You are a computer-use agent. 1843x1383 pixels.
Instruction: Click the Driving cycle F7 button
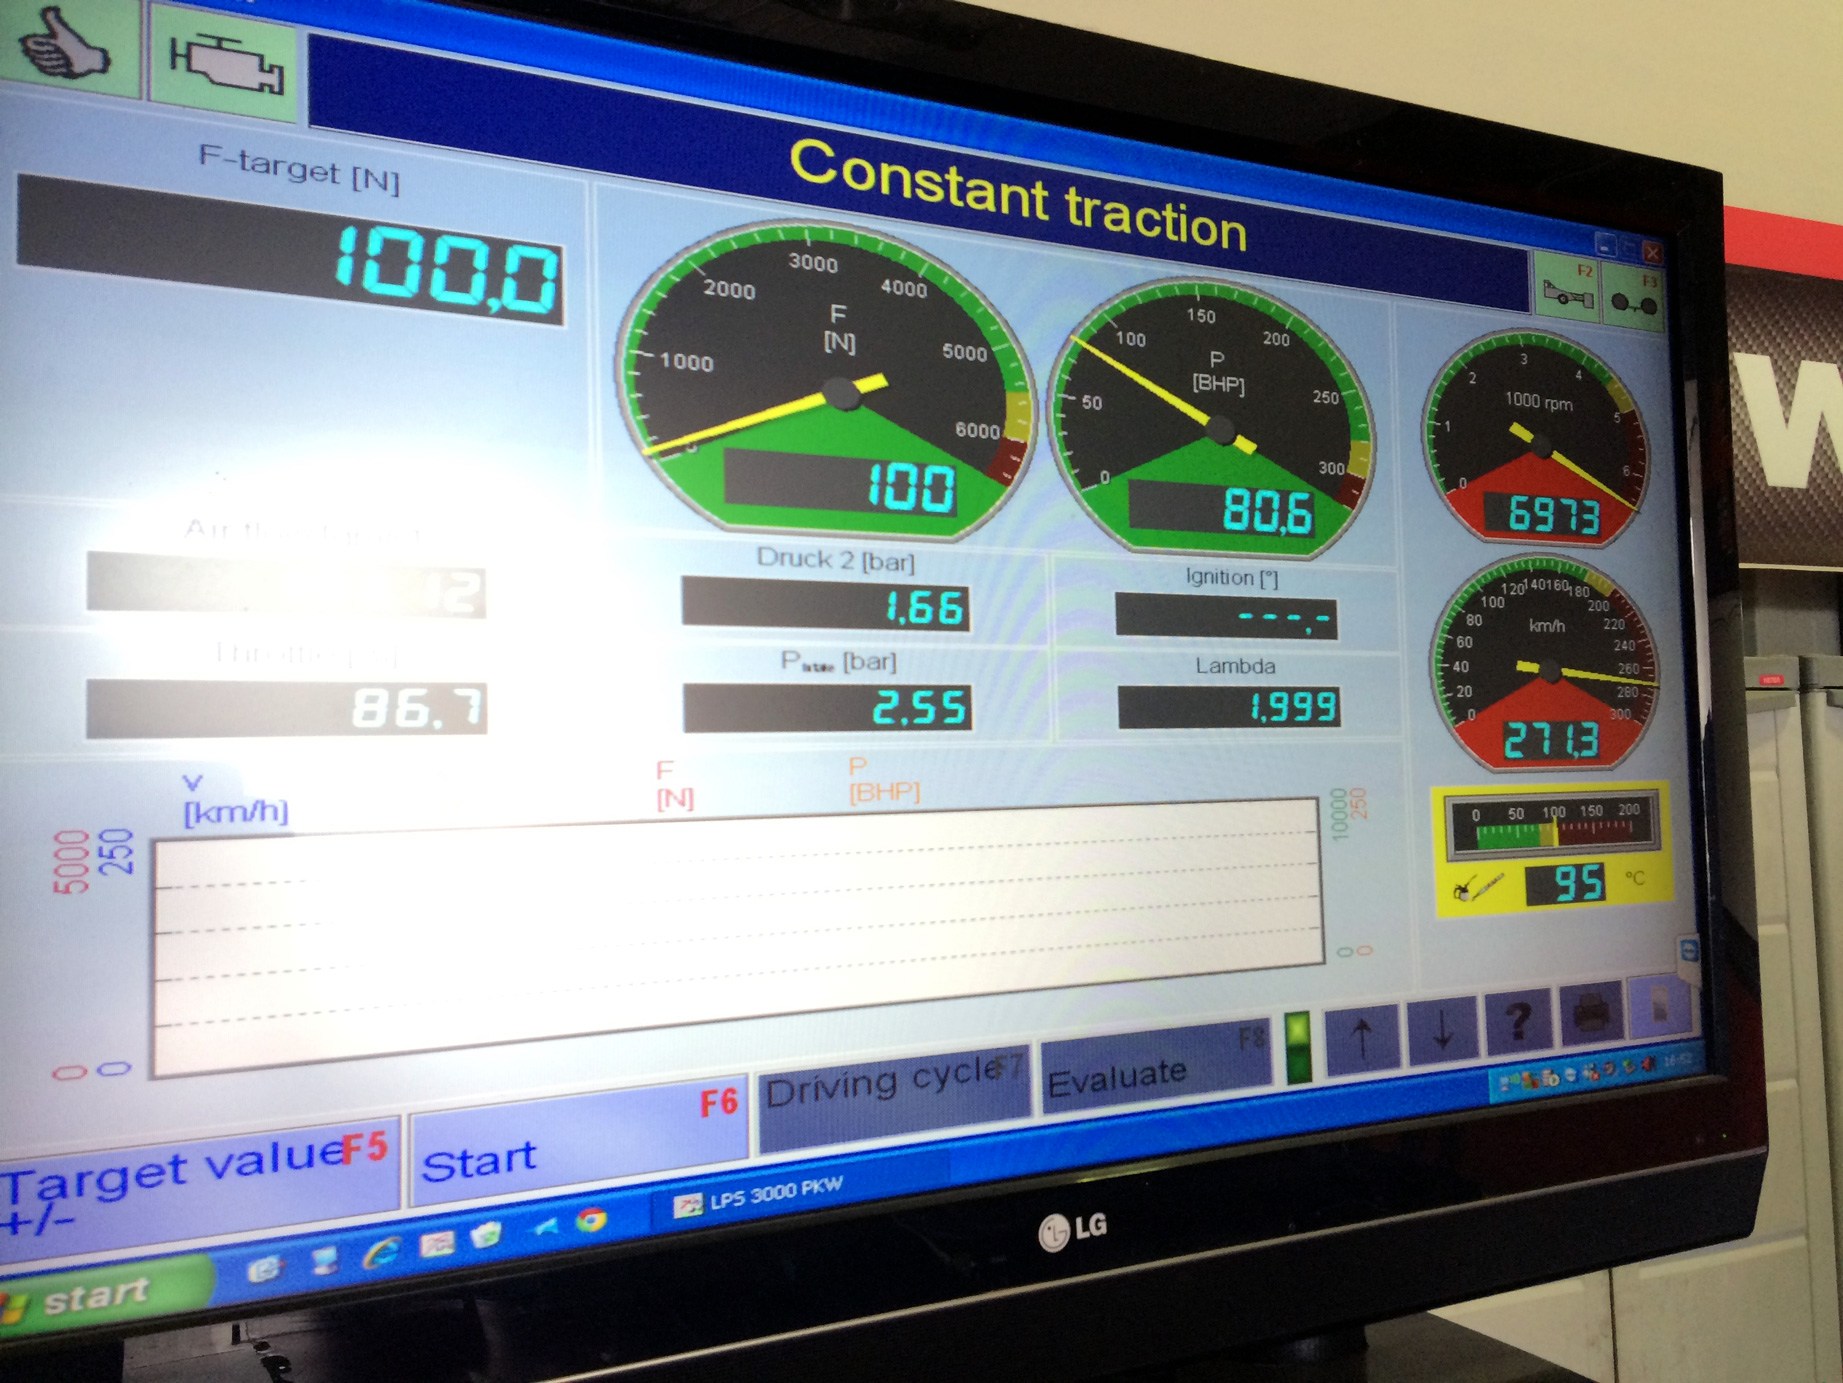(893, 1096)
